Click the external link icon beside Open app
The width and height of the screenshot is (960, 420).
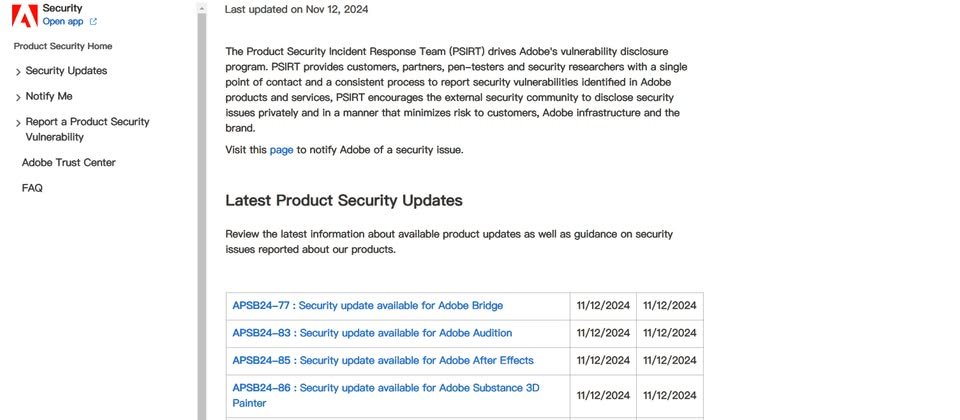coord(93,21)
